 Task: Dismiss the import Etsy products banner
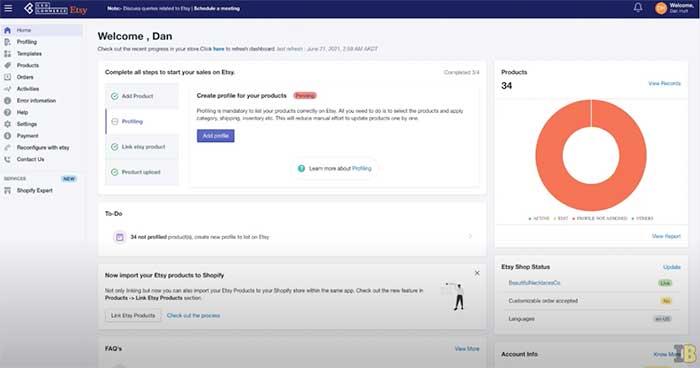(477, 273)
